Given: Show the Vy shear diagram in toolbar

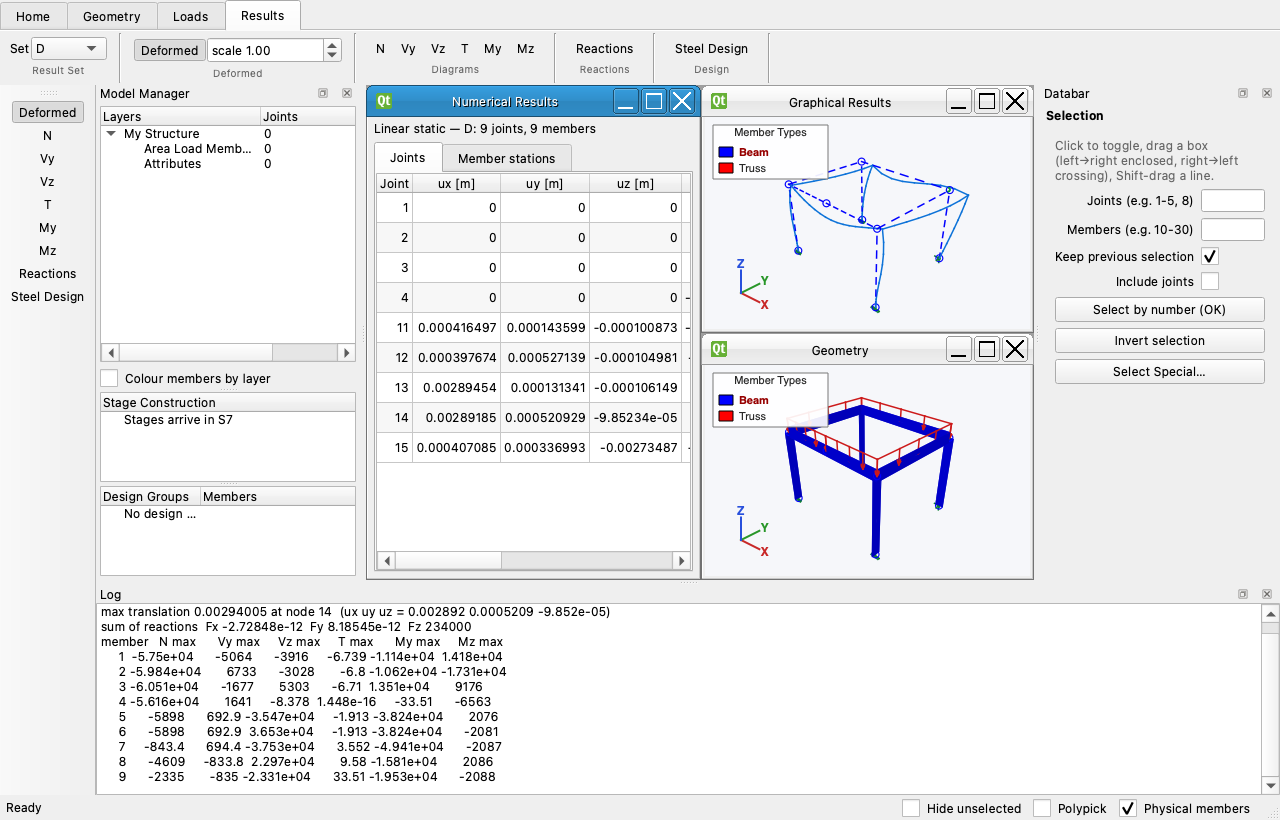Looking at the screenshot, I should [x=408, y=48].
